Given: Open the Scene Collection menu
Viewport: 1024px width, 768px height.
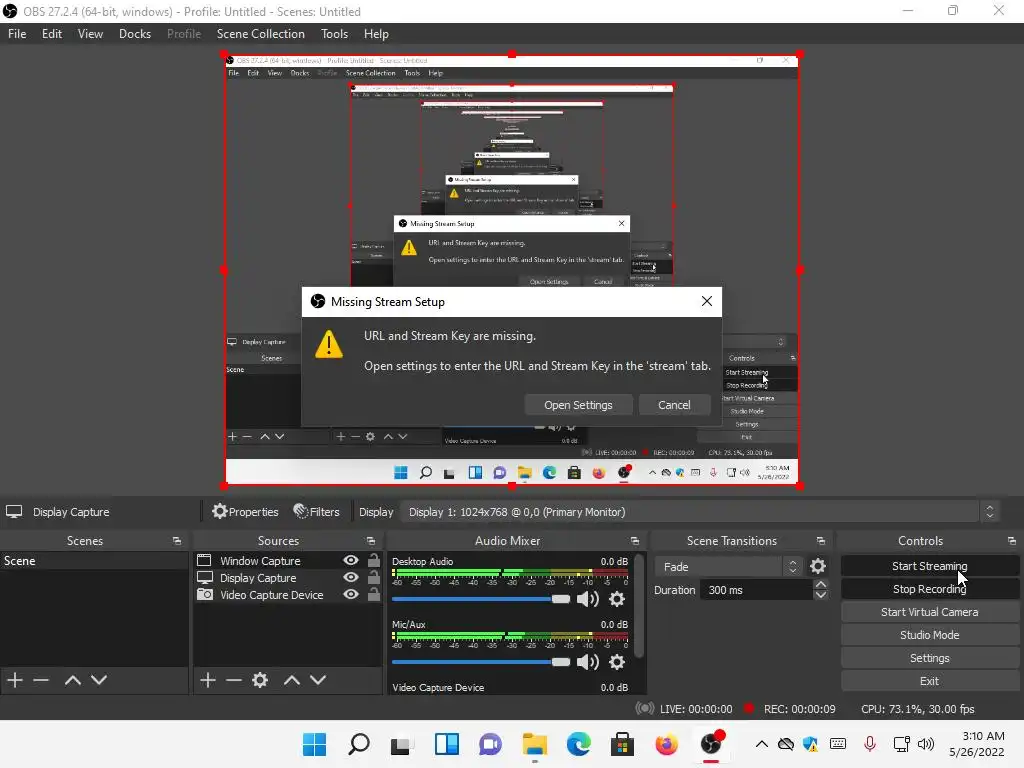Looking at the screenshot, I should click(261, 34).
